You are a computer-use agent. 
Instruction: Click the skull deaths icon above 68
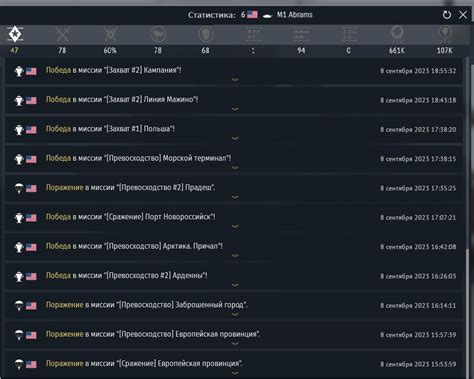click(x=206, y=34)
